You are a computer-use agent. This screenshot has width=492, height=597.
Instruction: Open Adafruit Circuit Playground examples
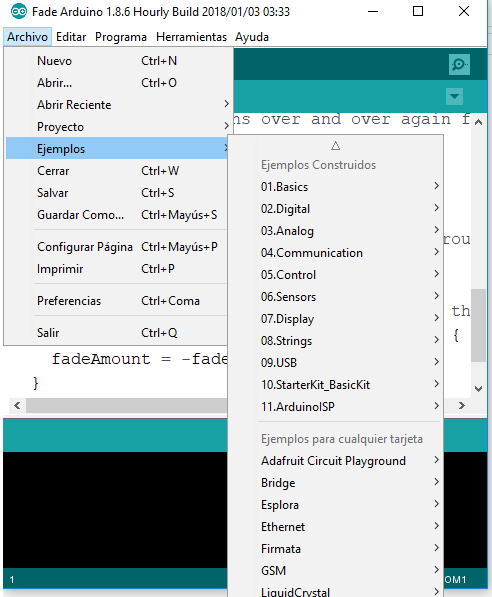pyautogui.click(x=336, y=461)
